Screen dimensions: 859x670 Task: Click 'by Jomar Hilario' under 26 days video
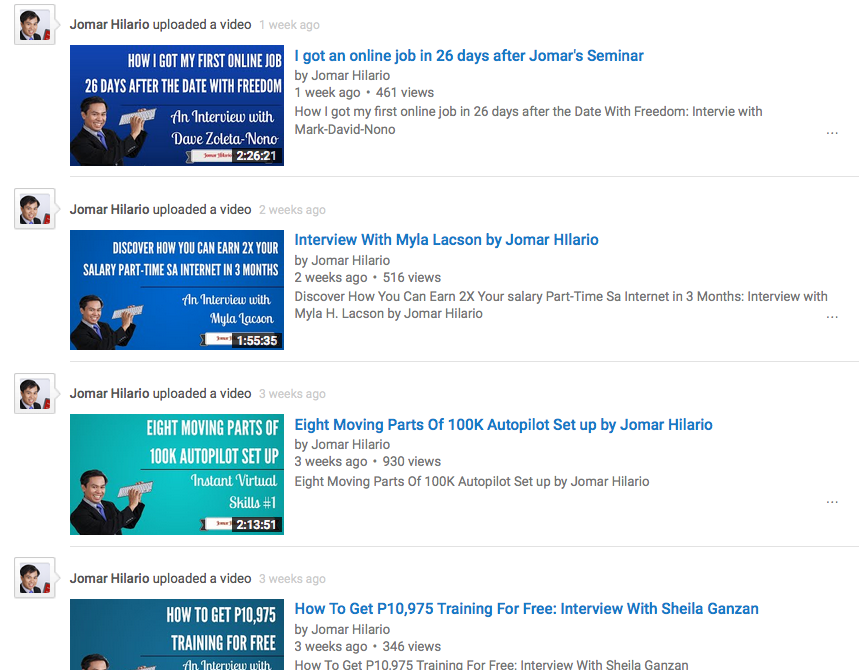click(x=342, y=76)
